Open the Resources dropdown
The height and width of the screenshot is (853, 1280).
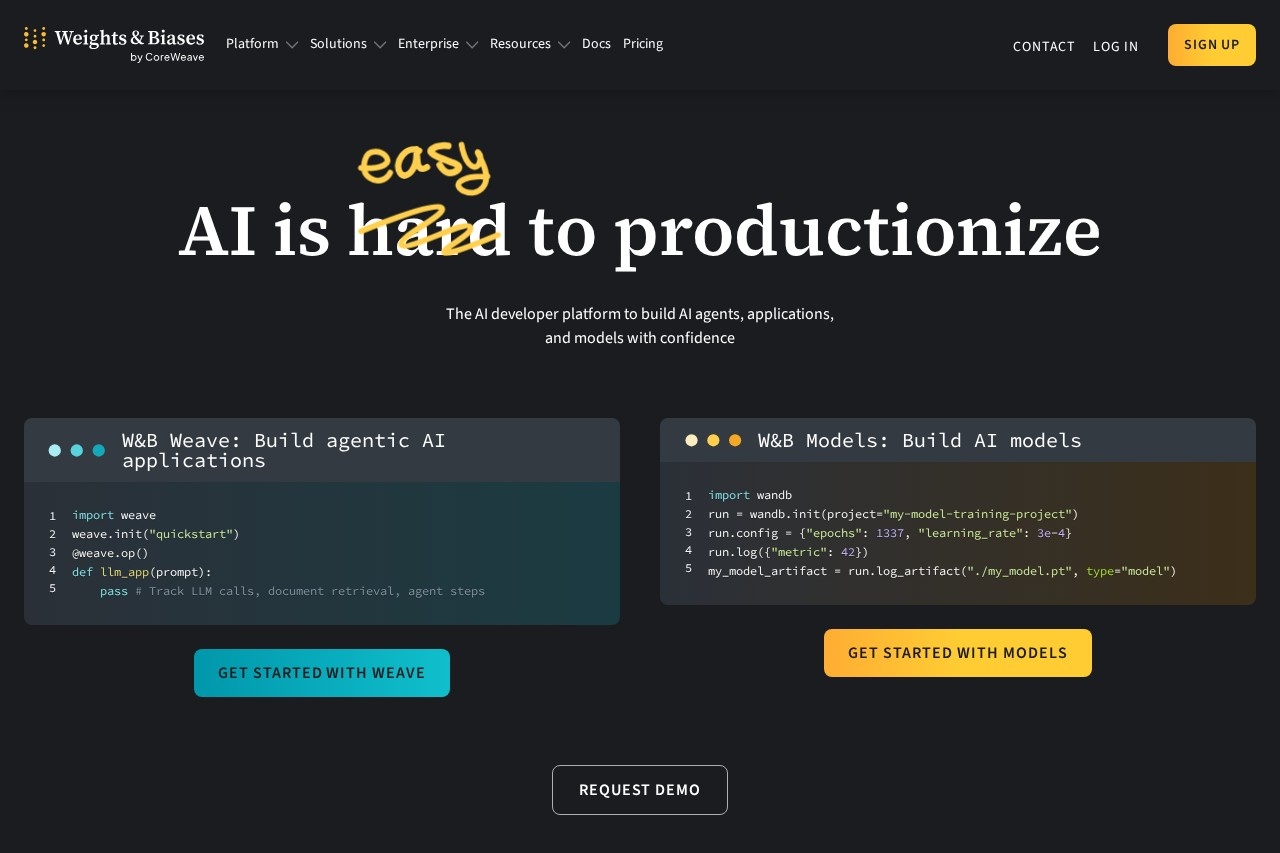coord(530,44)
